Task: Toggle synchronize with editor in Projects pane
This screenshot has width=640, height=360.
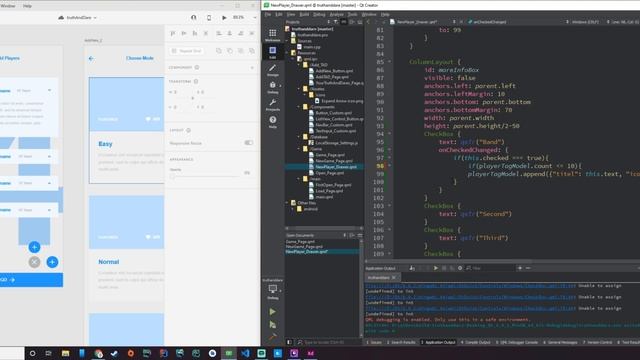Action: coord(343,22)
